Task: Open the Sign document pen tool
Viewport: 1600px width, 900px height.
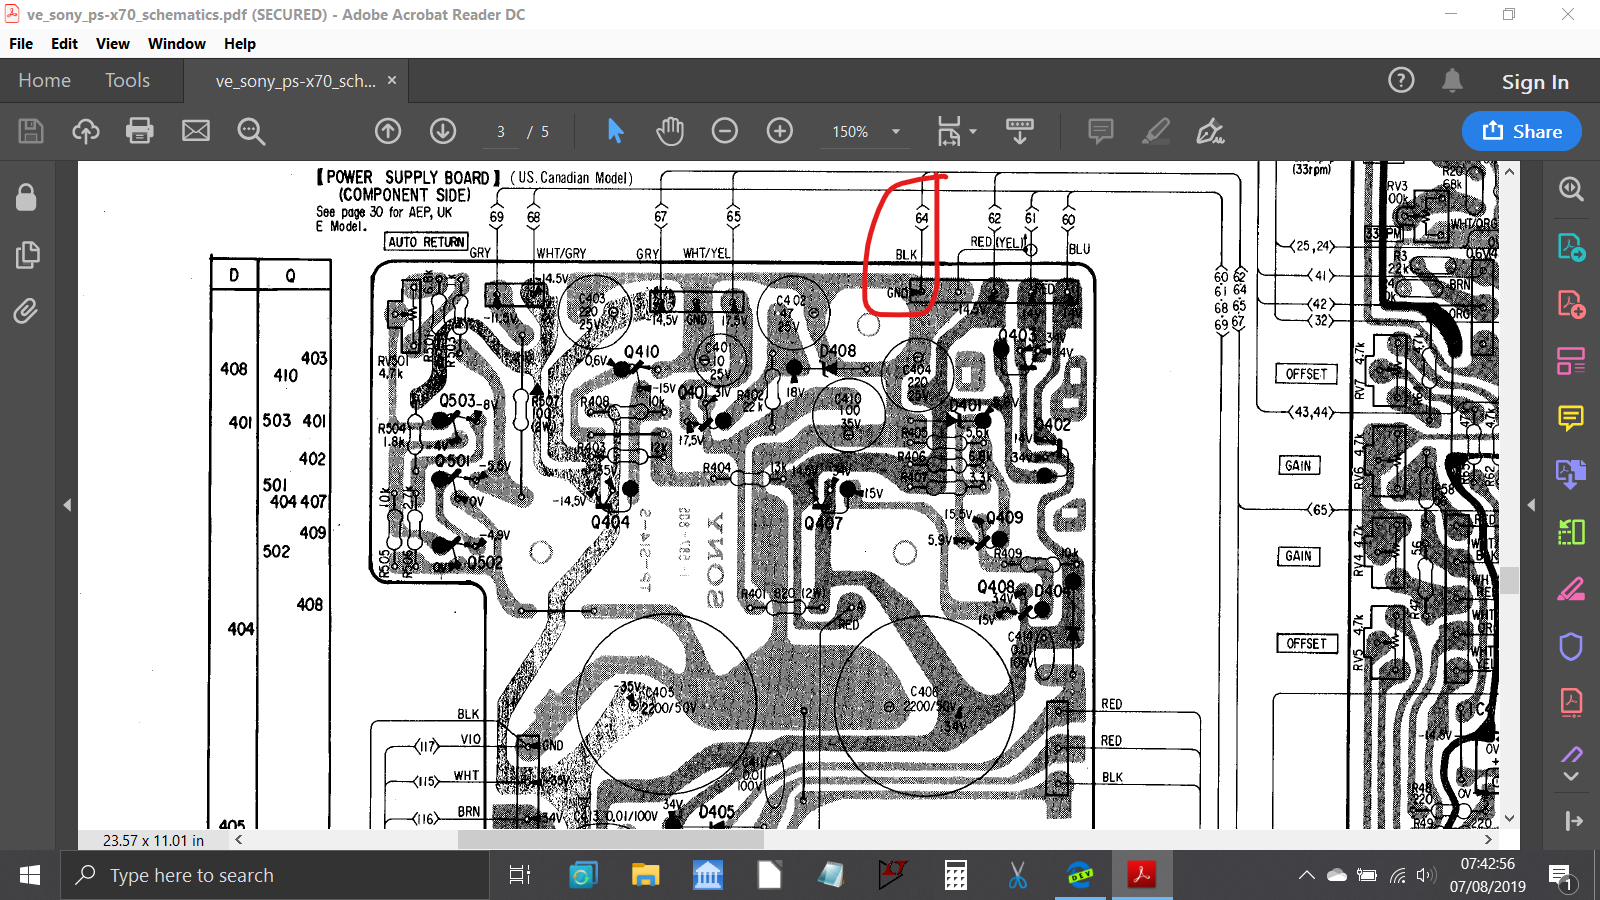Action: [x=1210, y=131]
